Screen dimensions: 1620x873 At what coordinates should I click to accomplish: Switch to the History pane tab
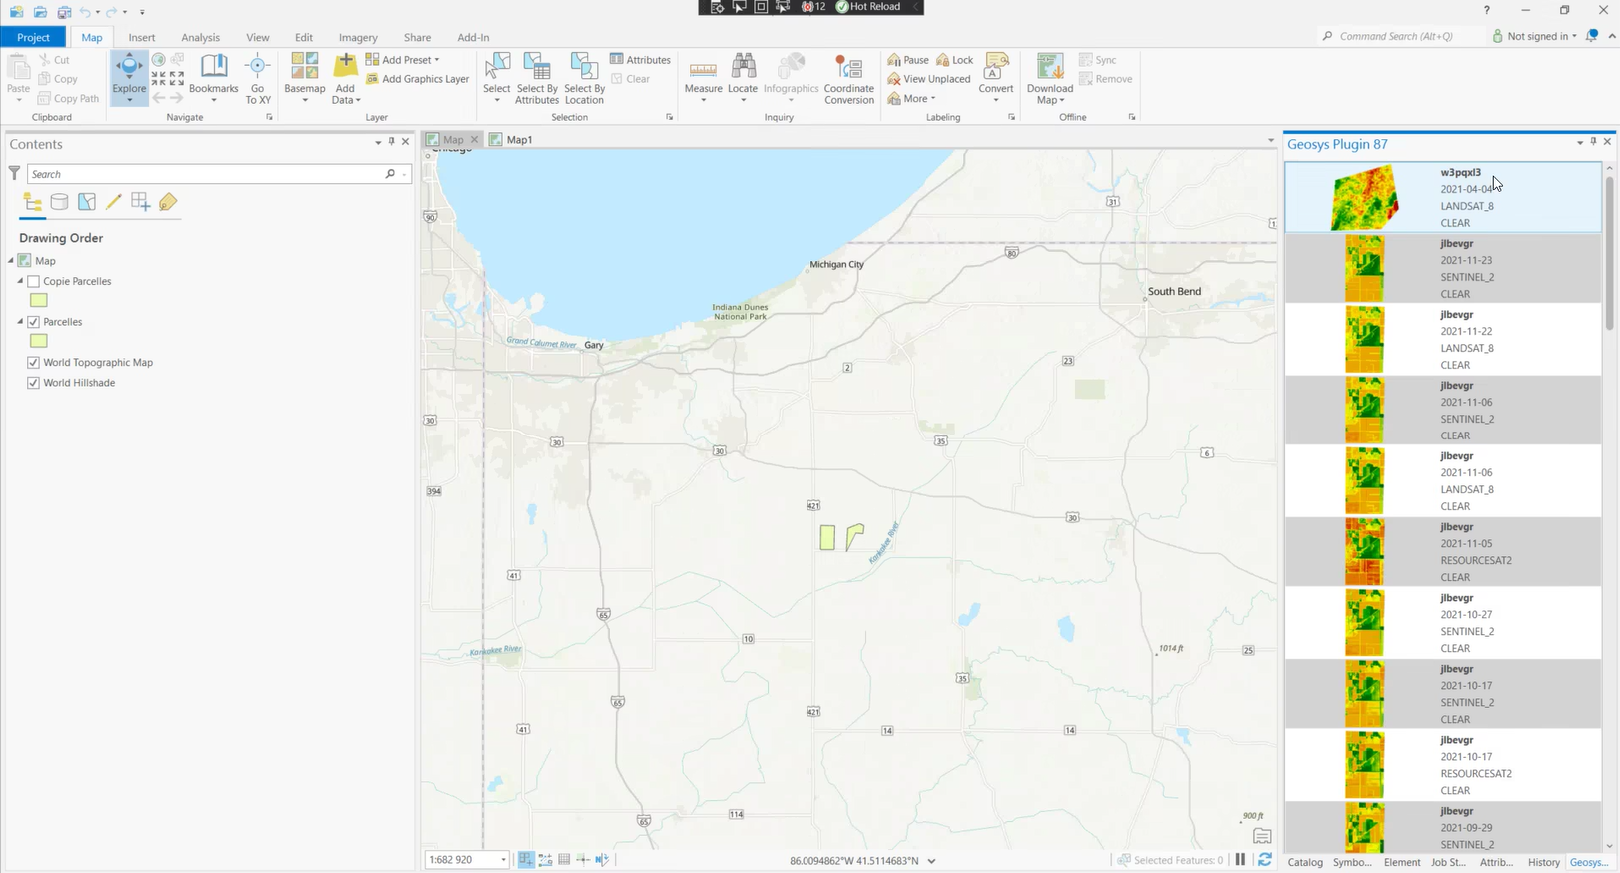[x=1543, y=862]
